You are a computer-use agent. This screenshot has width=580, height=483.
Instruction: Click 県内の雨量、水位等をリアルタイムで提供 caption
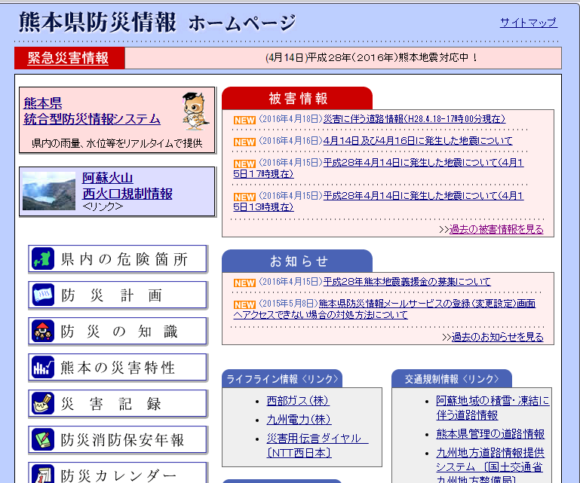tap(117, 143)
